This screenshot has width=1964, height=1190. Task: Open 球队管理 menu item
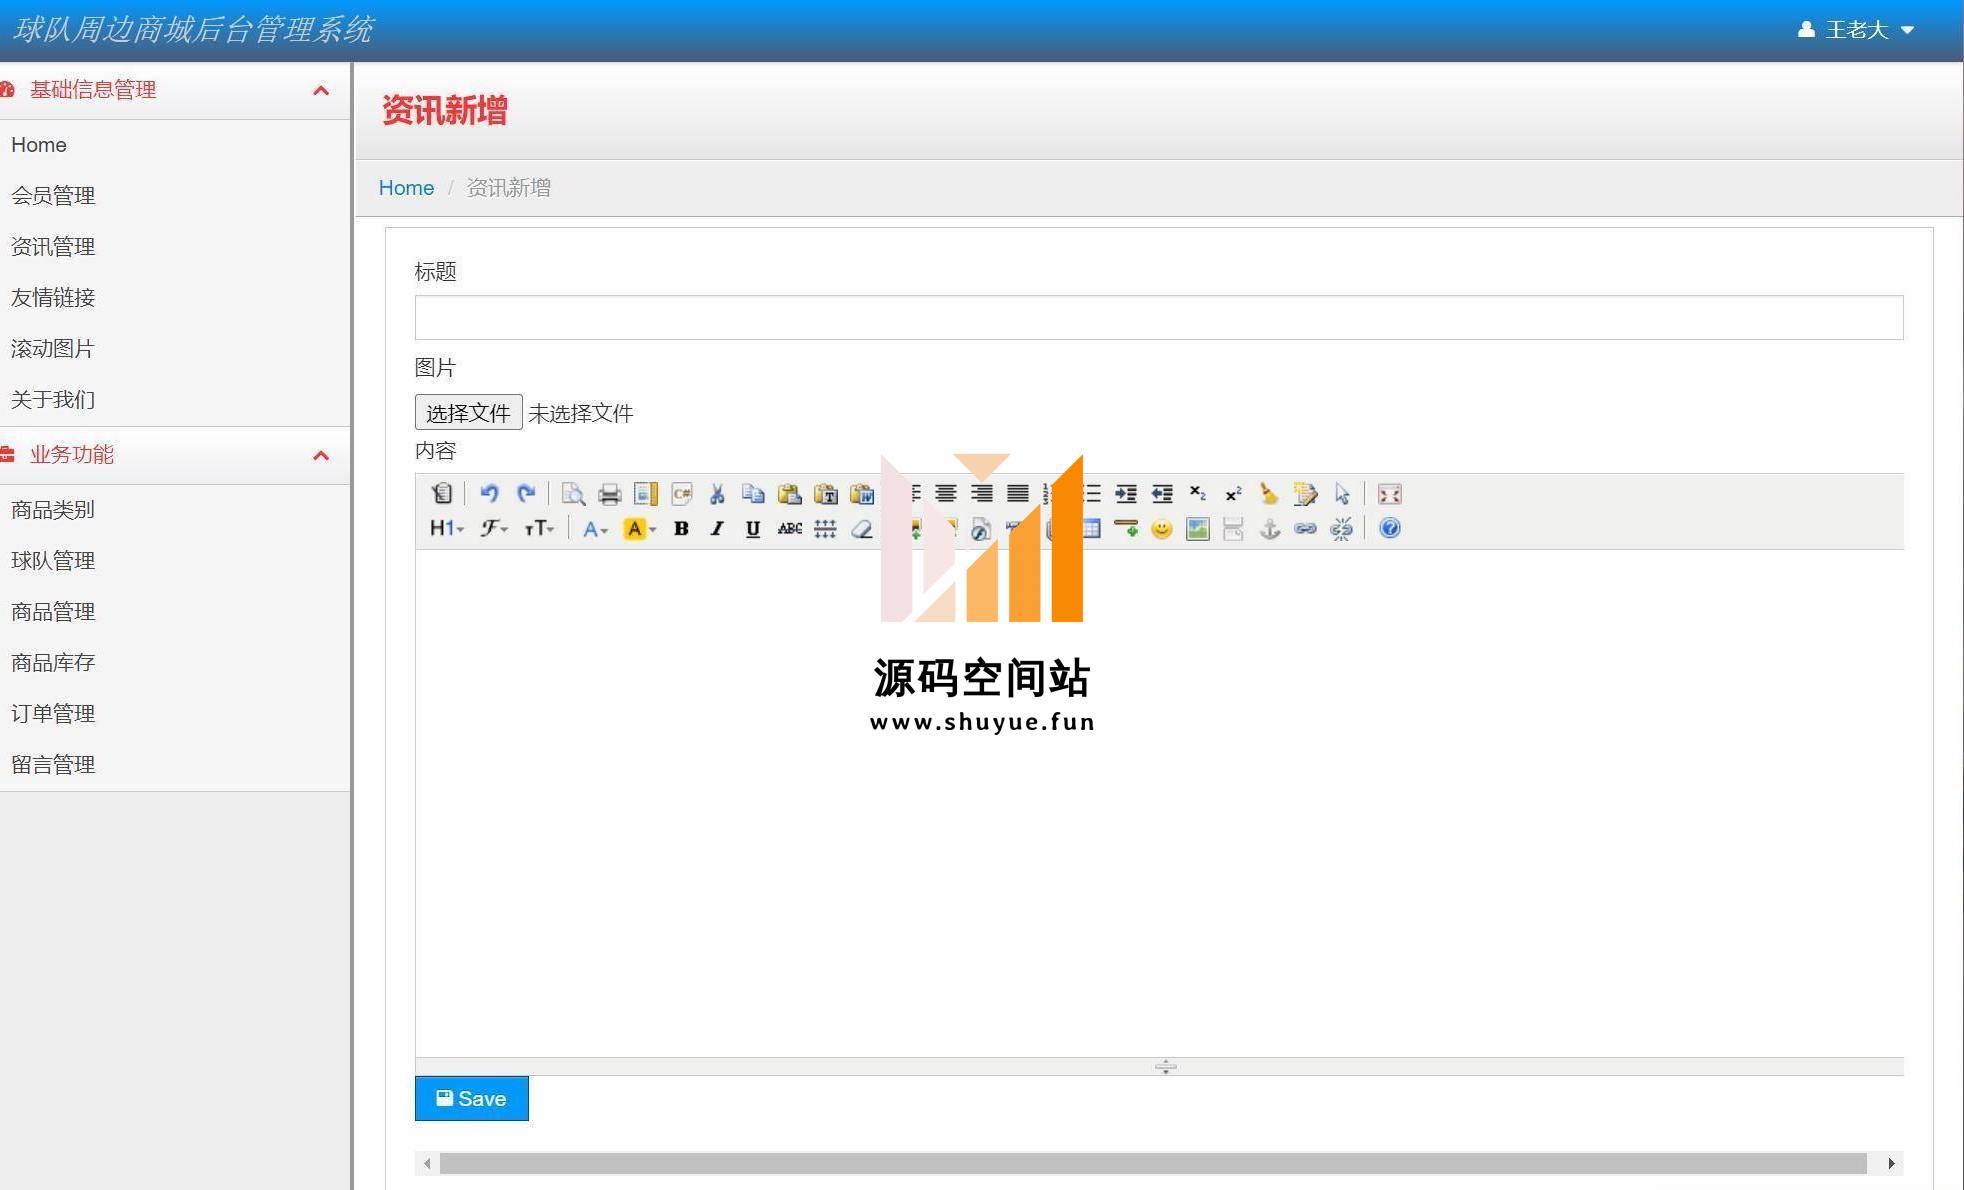(x=53, y=561)
